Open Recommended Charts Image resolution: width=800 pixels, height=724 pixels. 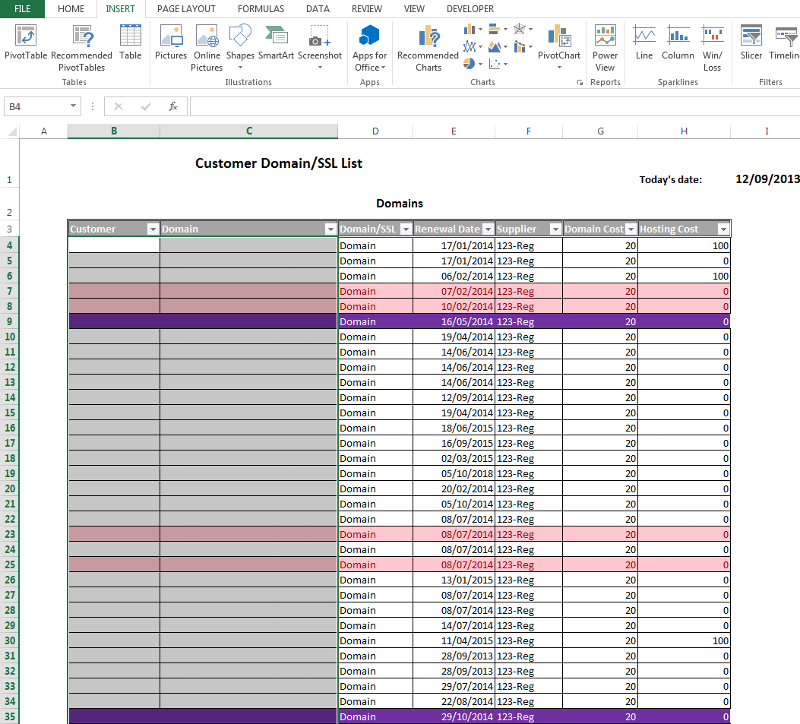[x=428, y=48]
